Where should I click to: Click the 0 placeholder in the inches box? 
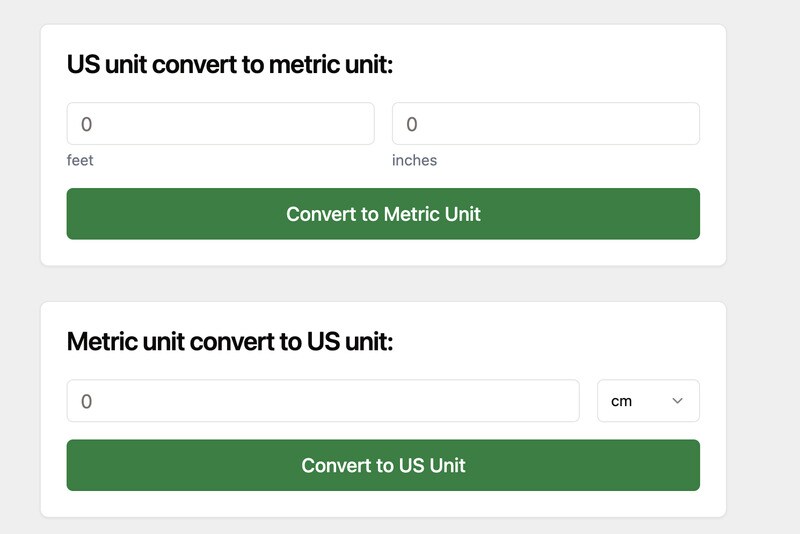click(411, 124)
